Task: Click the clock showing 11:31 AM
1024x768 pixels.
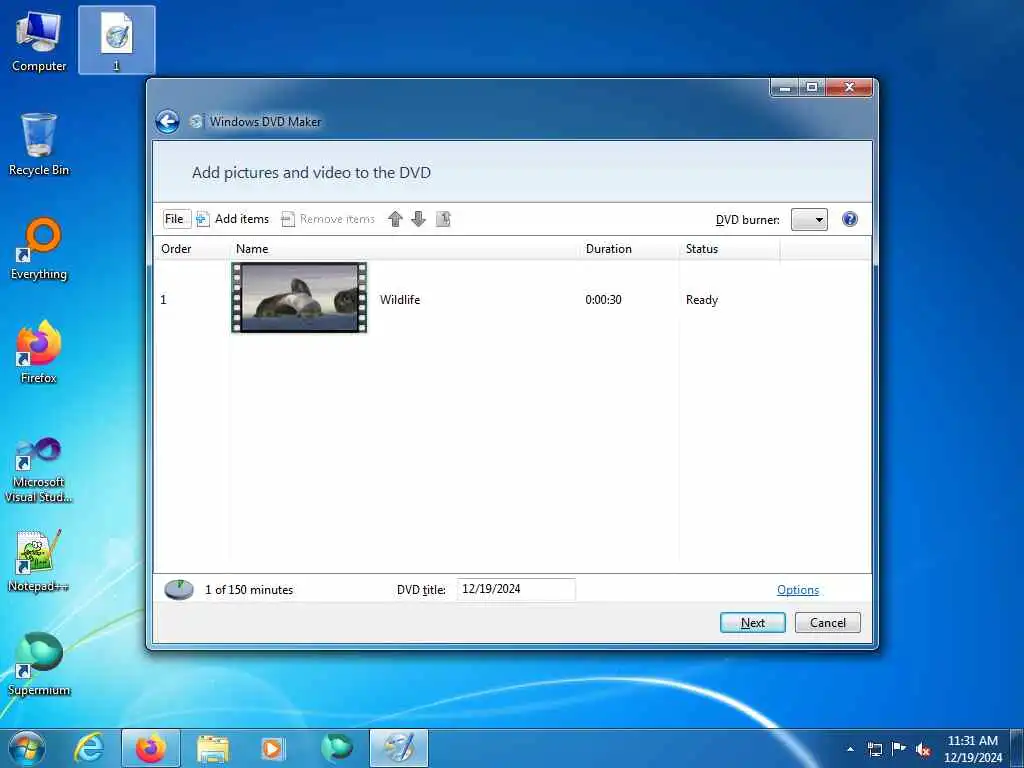Action: pos(972,748)
